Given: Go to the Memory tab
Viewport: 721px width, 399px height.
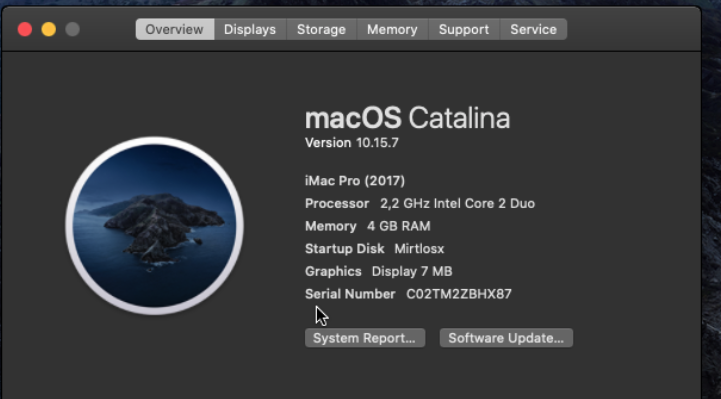Looking at the screenshot, I should coord(392,29).
